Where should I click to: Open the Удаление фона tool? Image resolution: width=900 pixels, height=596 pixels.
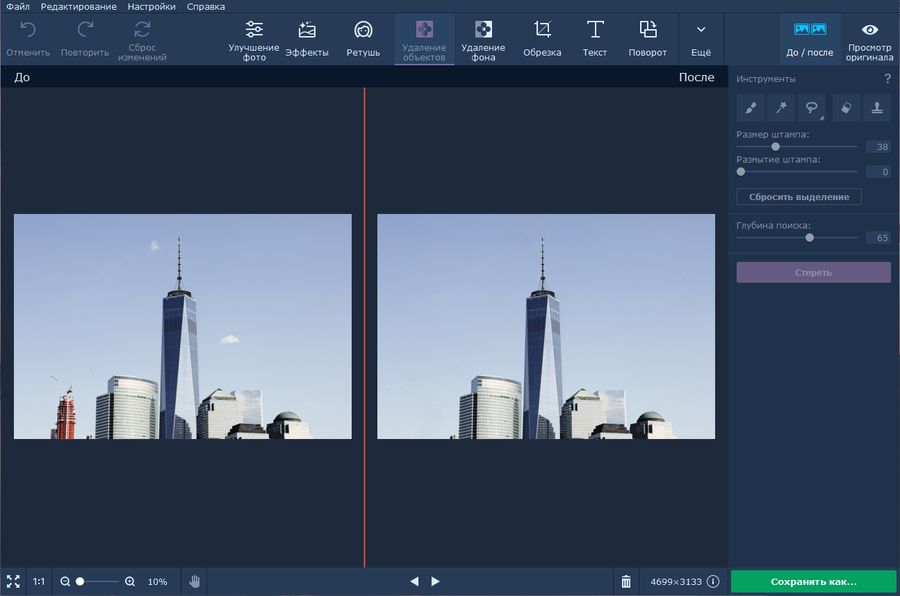[483, 39]
